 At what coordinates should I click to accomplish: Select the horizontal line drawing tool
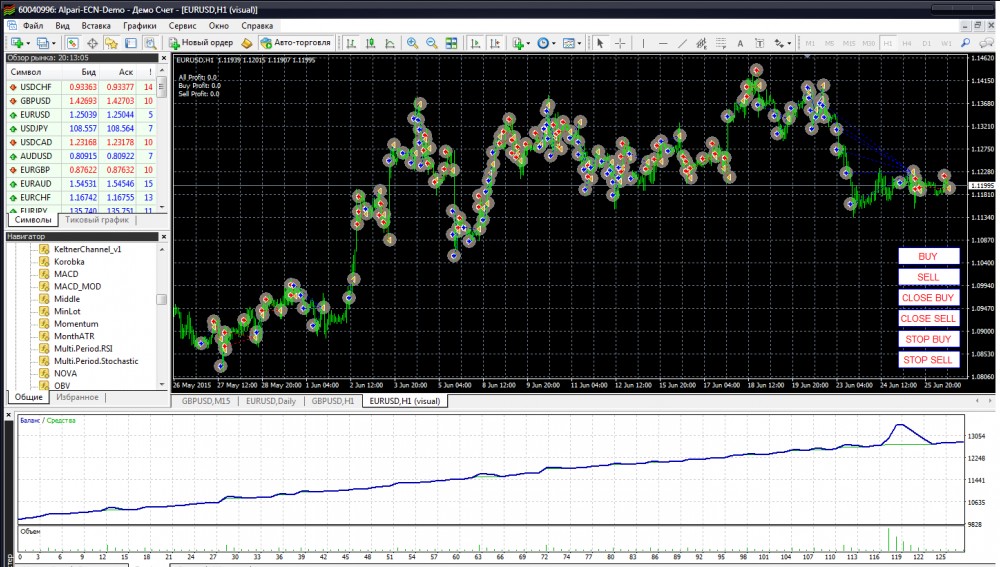click(662, 43)
